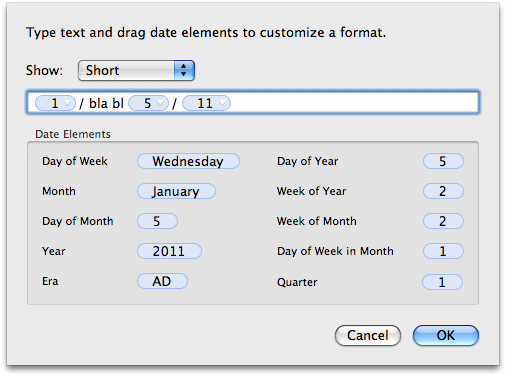Screen dimensions: 506x376
Task: Select the Day of Month token 5
Action: [x=157, y=221]
